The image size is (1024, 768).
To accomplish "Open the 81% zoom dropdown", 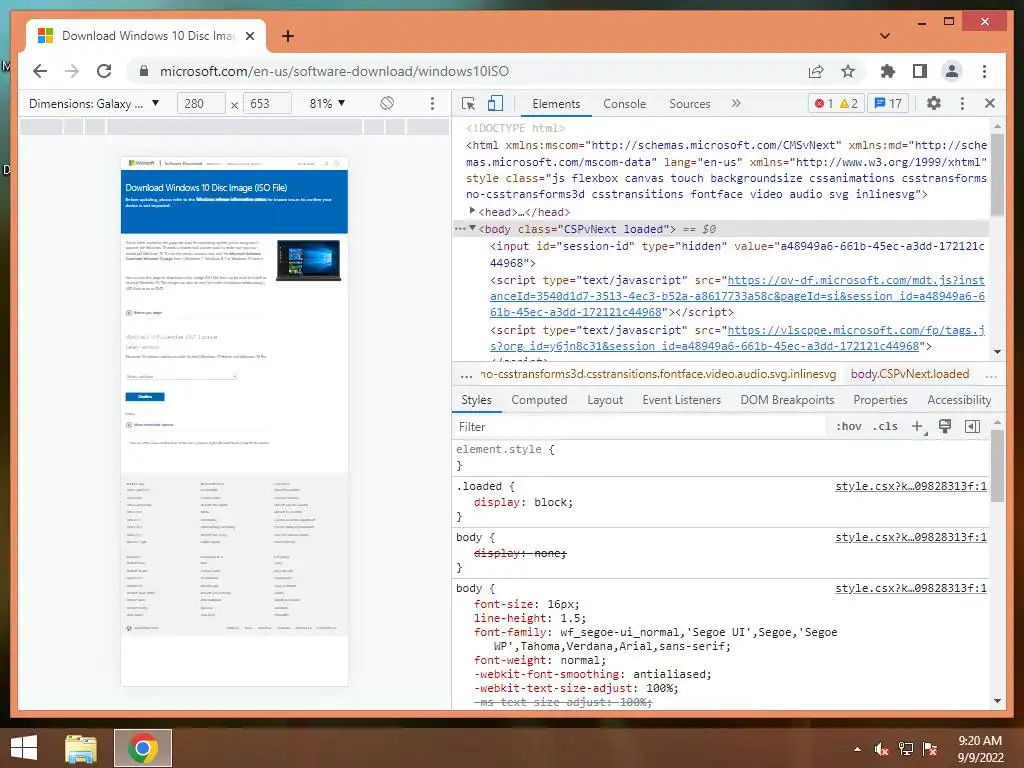I will click(x=327, y=103).
